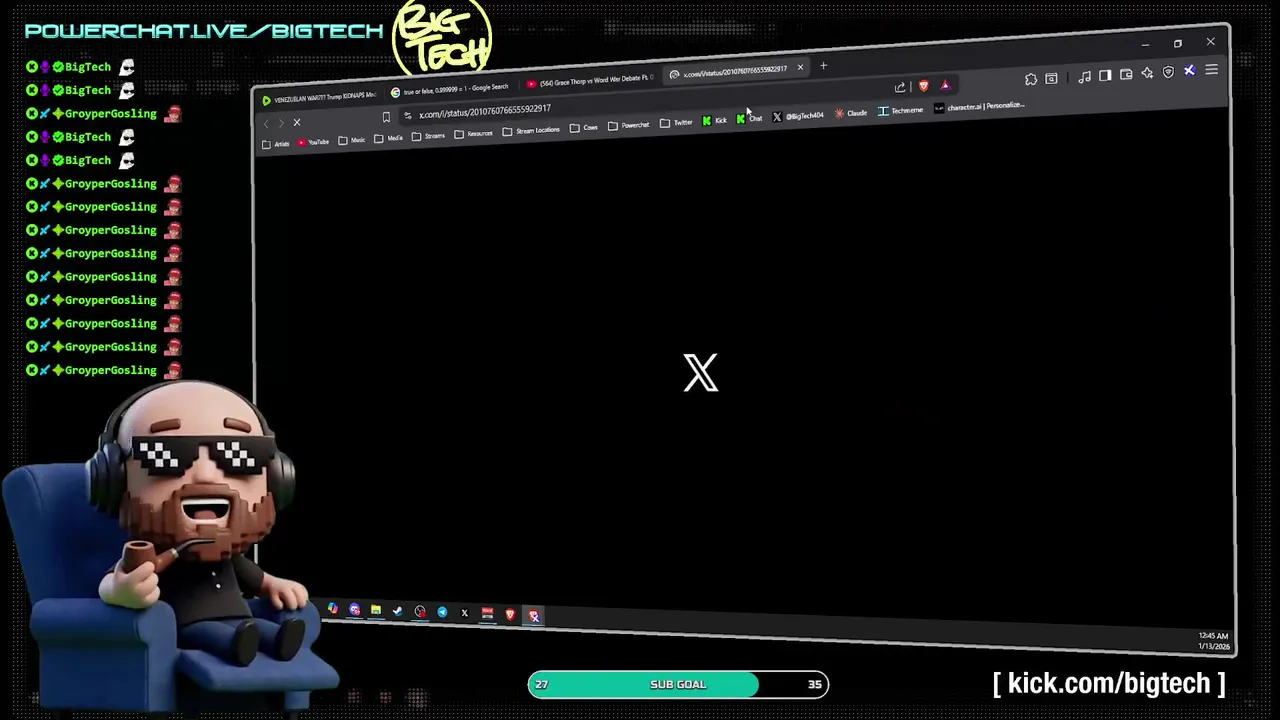Open the music note playlist icon

pyautogui.click(x=1084, y=77)
